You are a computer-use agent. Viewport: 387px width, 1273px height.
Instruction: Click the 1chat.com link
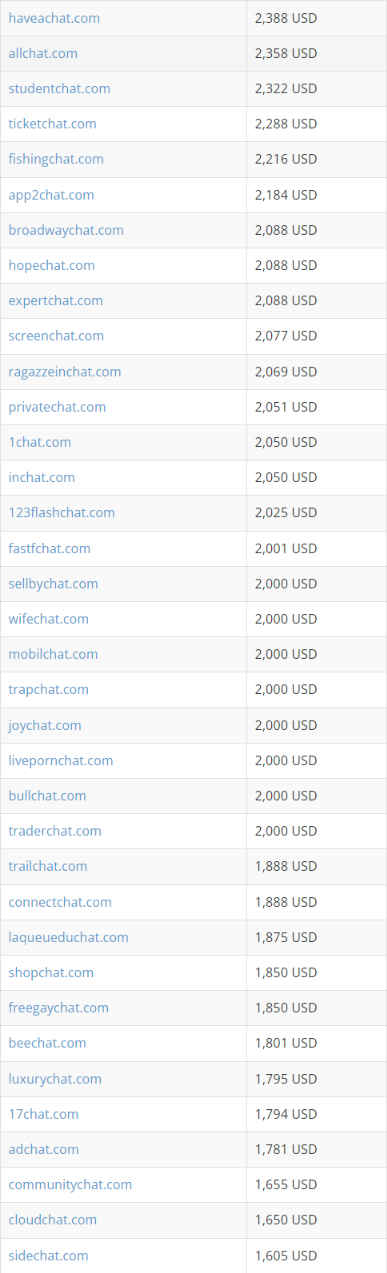point(40,442)
